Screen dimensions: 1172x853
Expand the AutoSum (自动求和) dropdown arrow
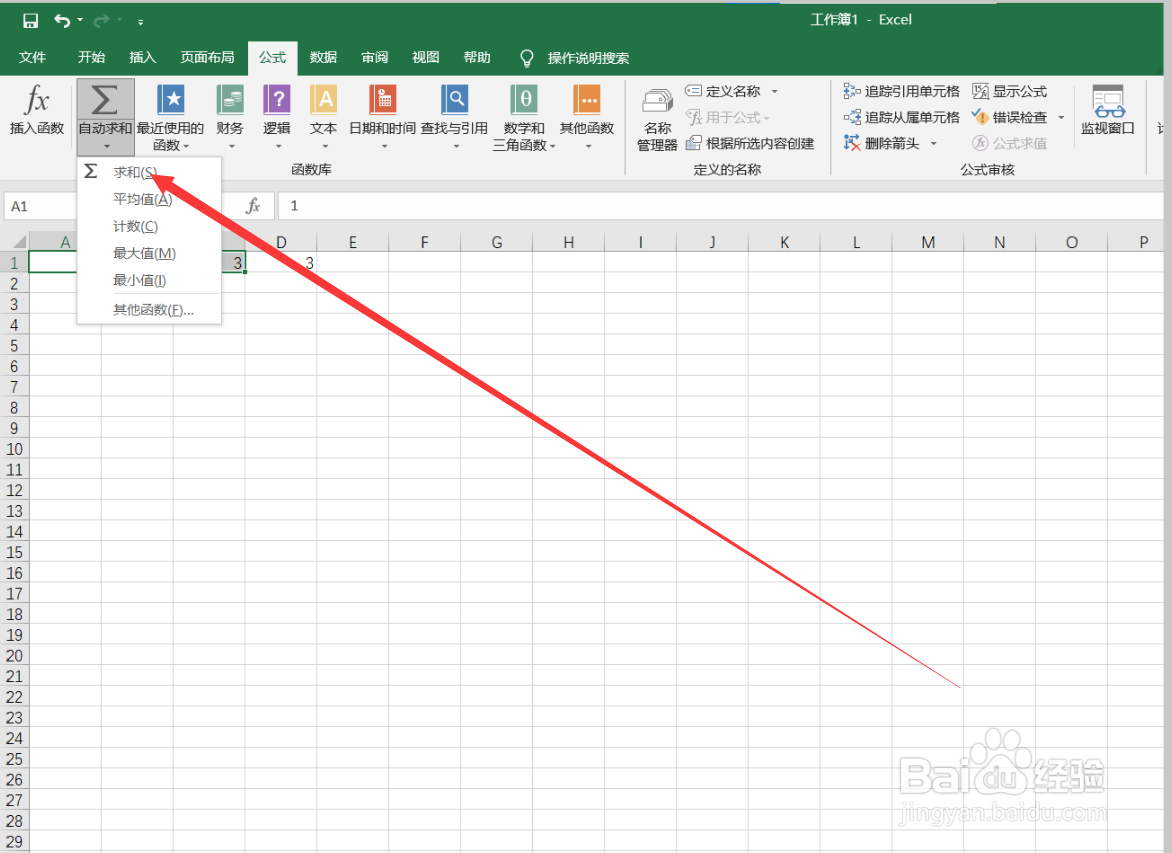(x=106, y=147)
